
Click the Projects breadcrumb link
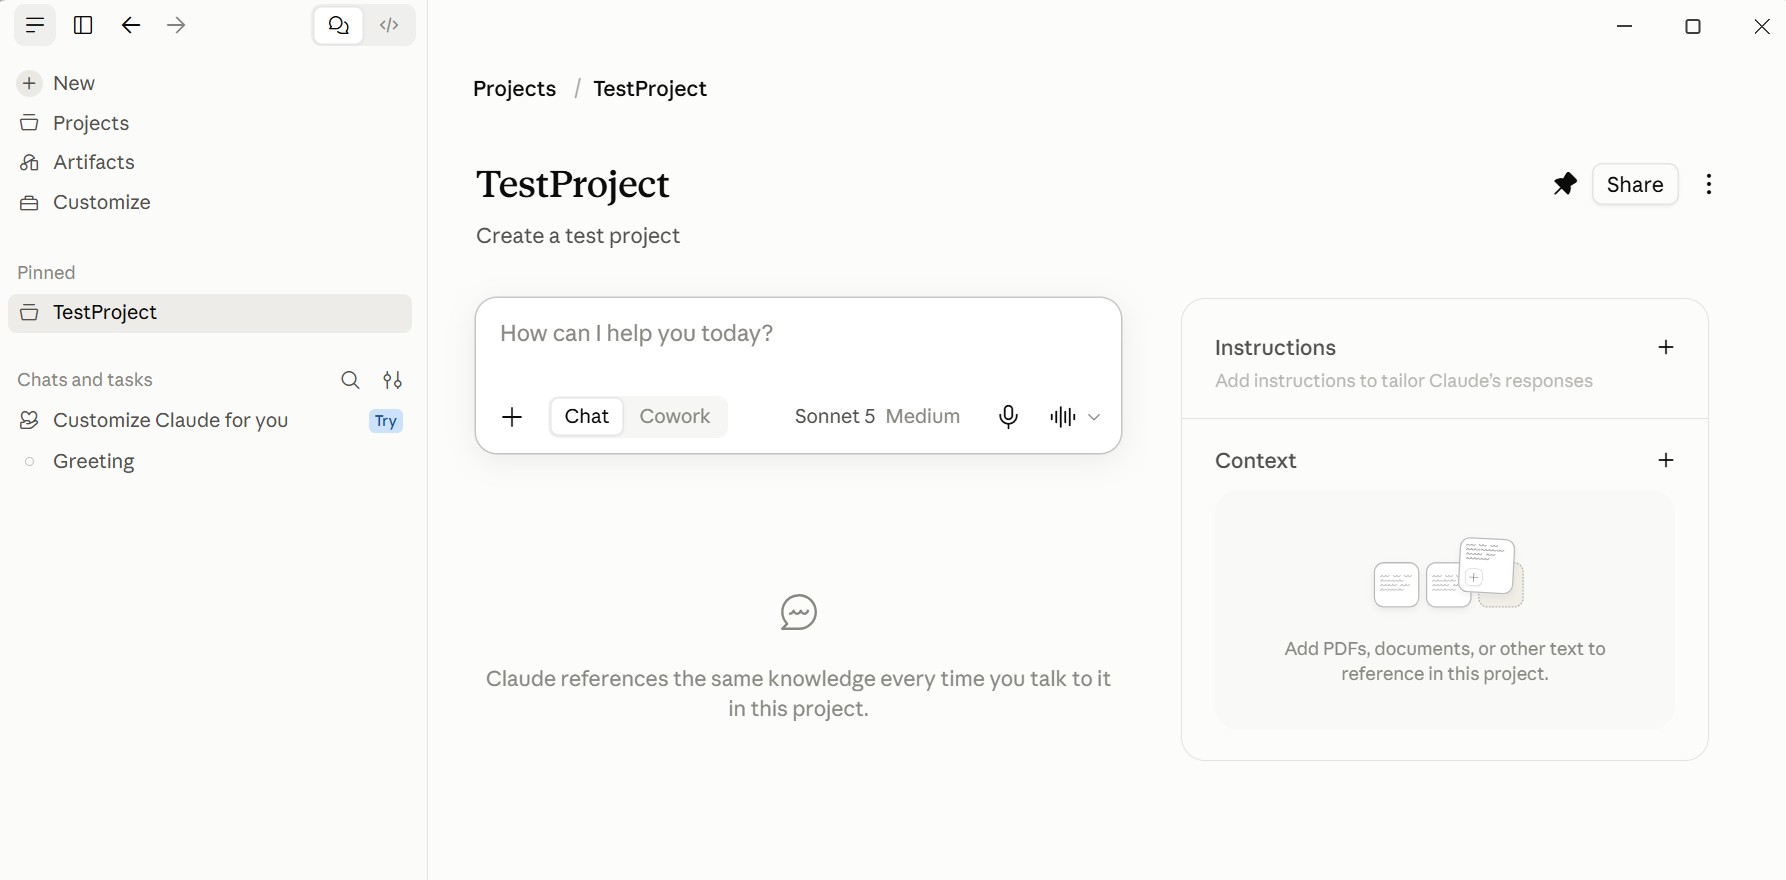tap(514, 89)
